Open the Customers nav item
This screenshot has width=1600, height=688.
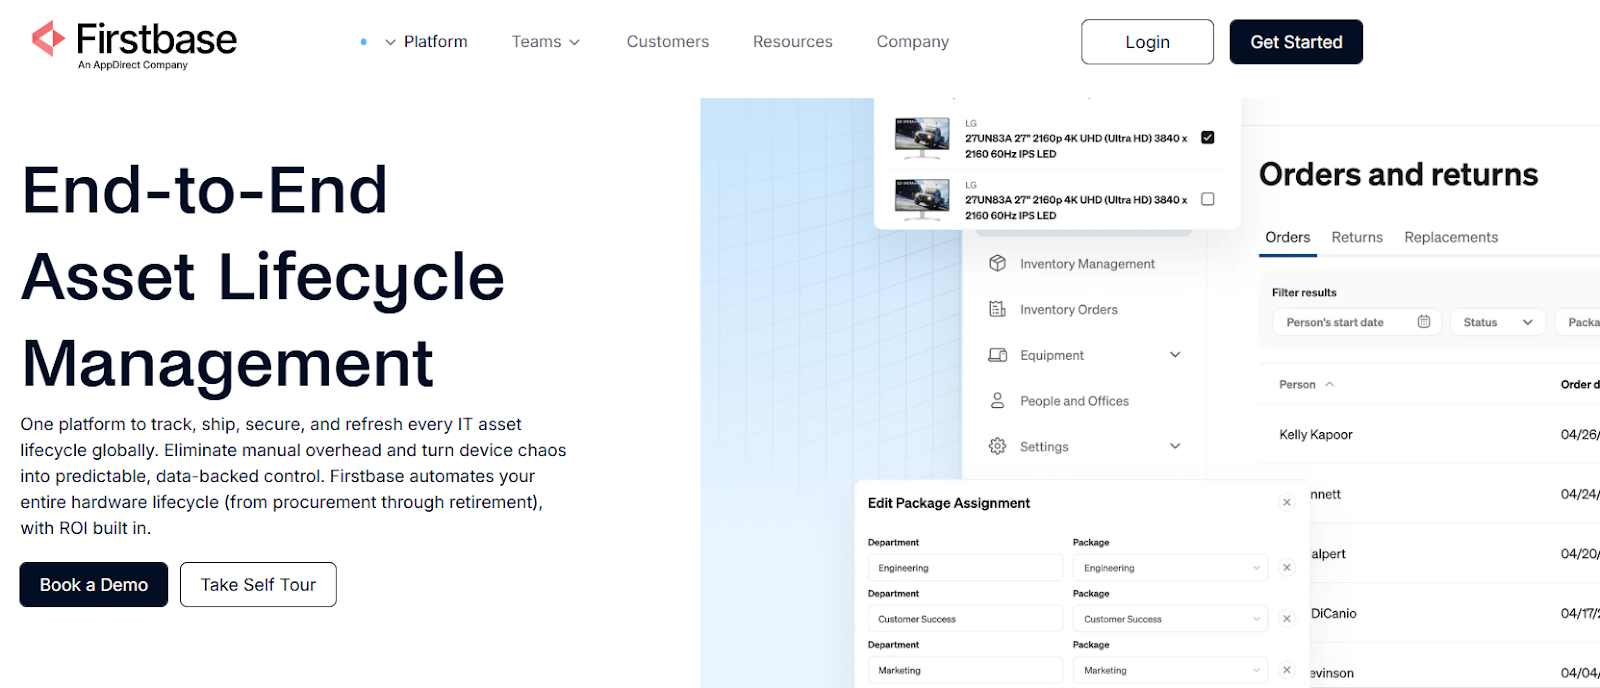pos(668,42)
